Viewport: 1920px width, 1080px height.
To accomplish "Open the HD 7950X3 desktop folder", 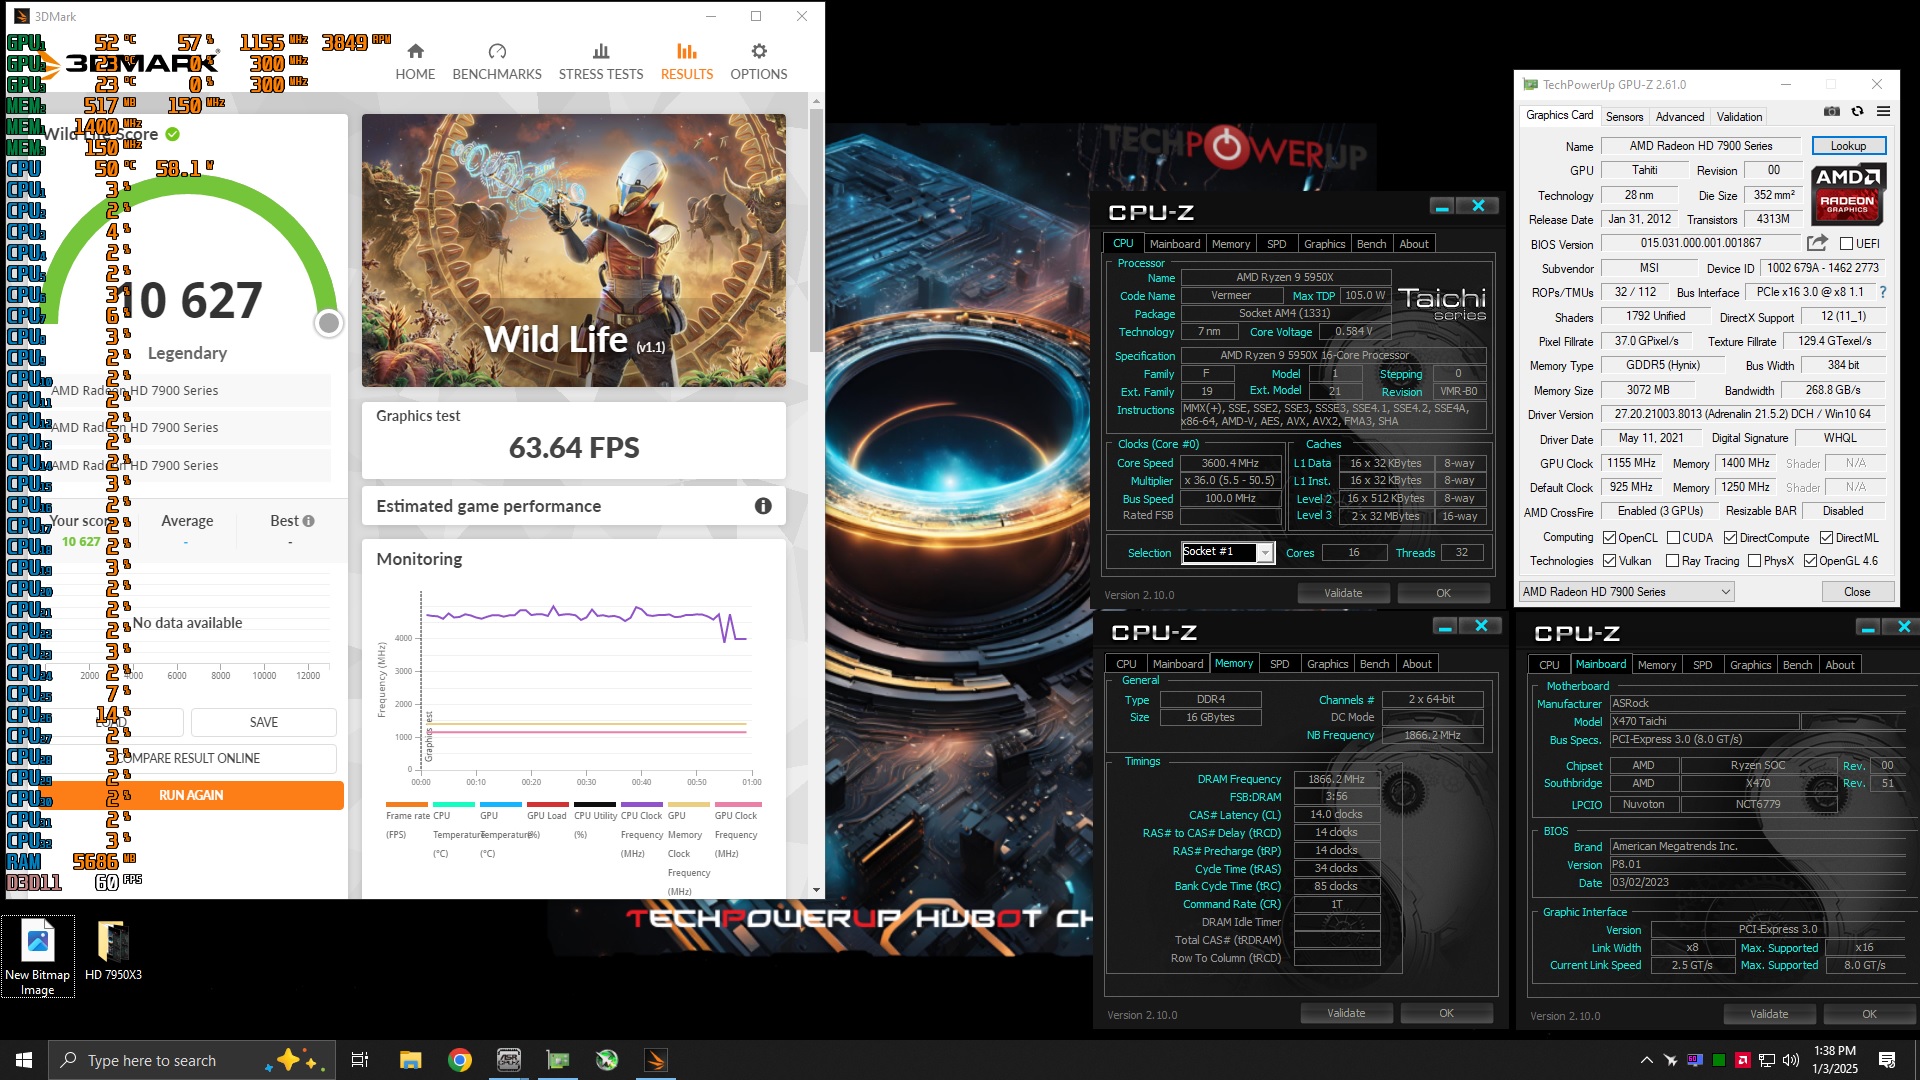I will [x=113, y=950].
